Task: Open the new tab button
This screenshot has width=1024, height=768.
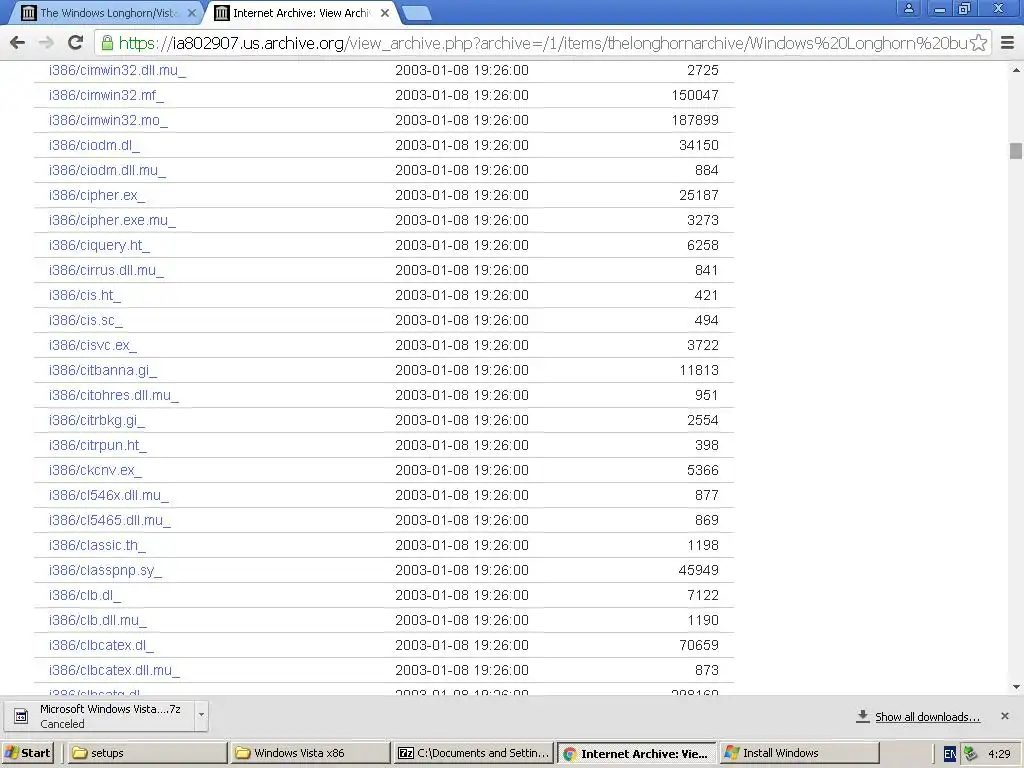Action: coord(415,12)
